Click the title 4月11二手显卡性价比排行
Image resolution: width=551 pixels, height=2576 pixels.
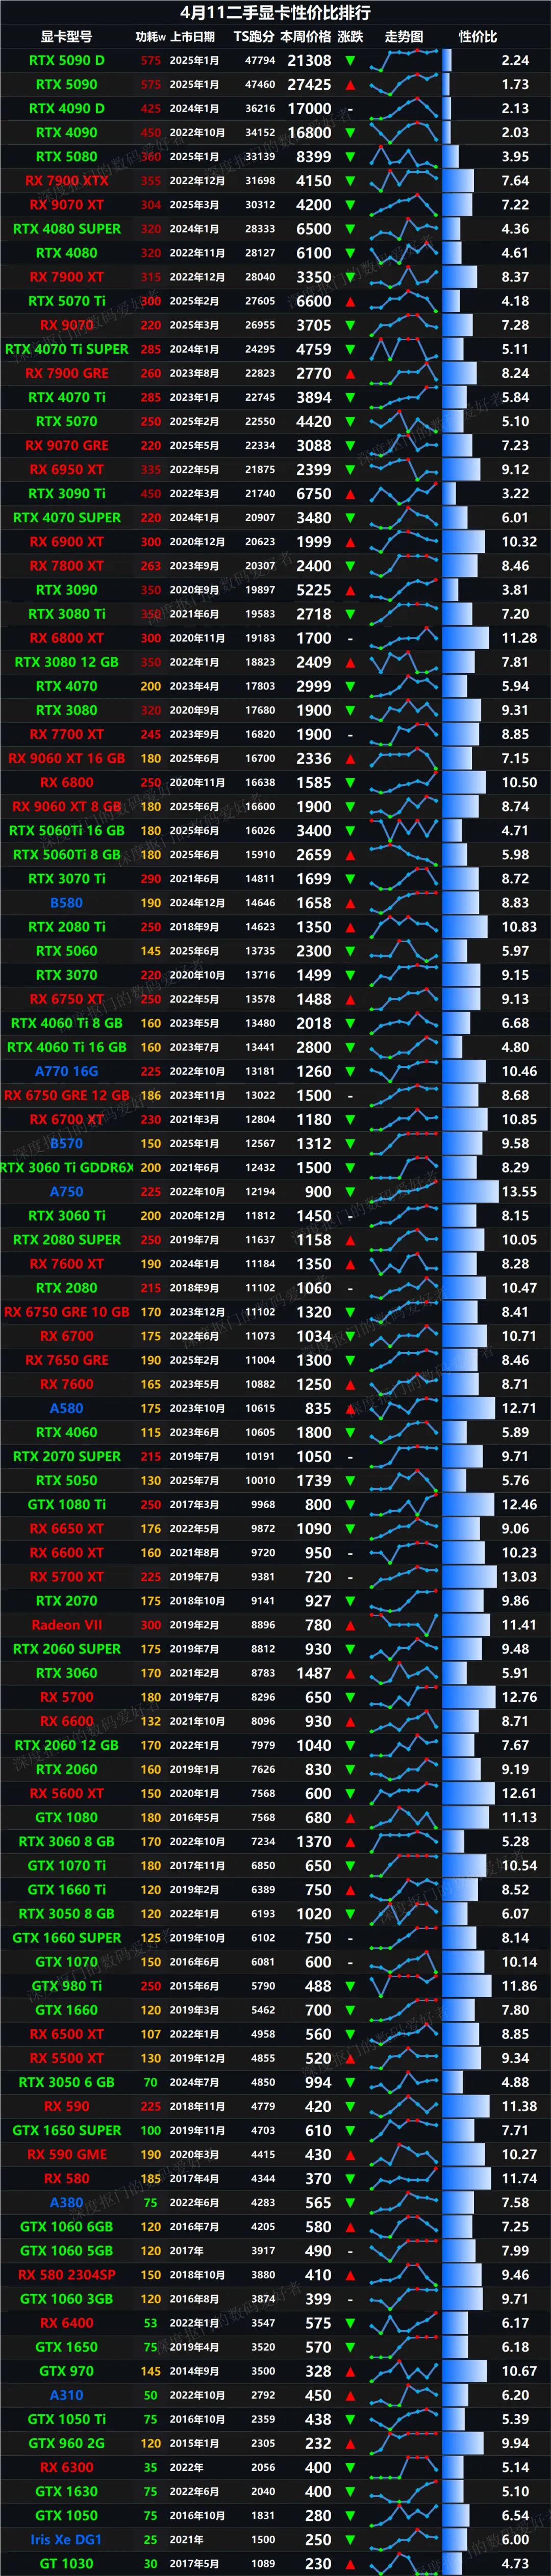pos(275,13)
